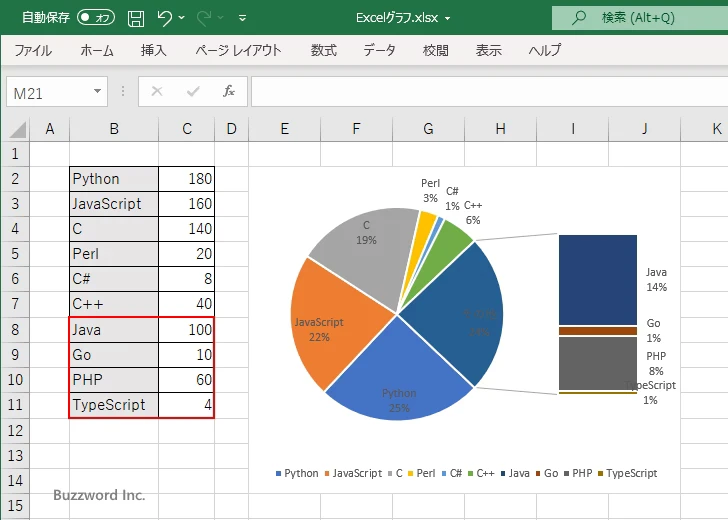The height and width of the screenshot is (520, 728).
Task: Switch to the ホーム tab
Action: tap(97, 50)
